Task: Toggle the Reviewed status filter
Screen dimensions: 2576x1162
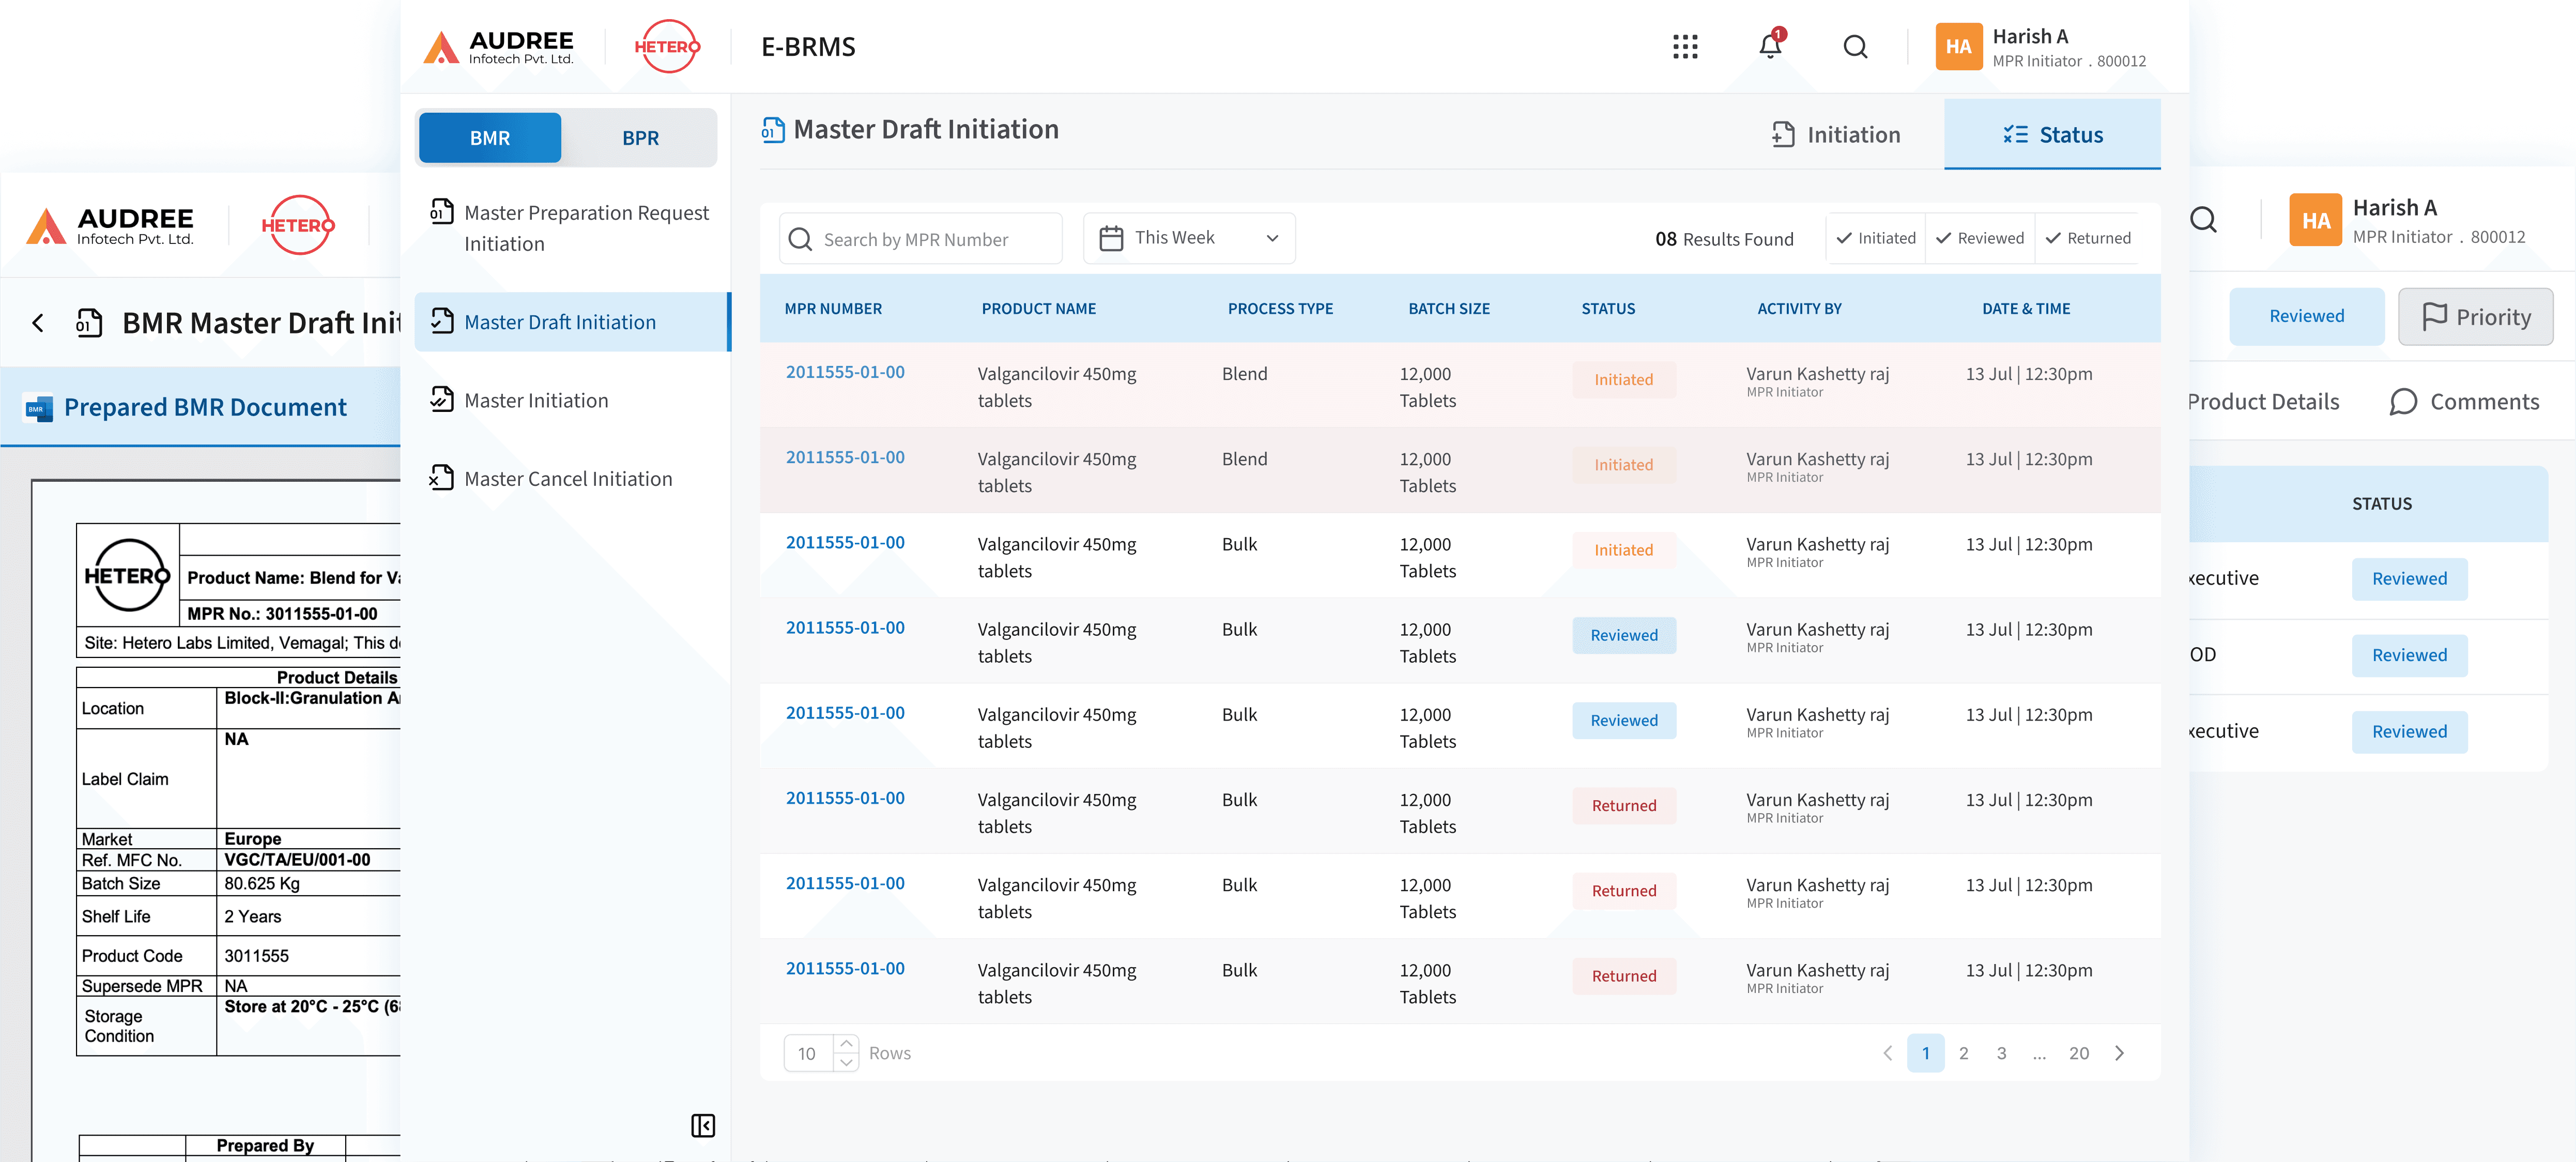Action: coord(1979,238)
